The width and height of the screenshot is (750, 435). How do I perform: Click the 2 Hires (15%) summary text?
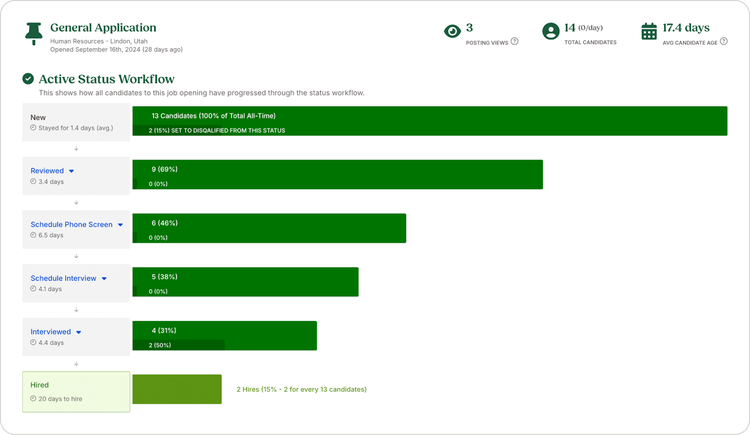[x=301, y=390]
